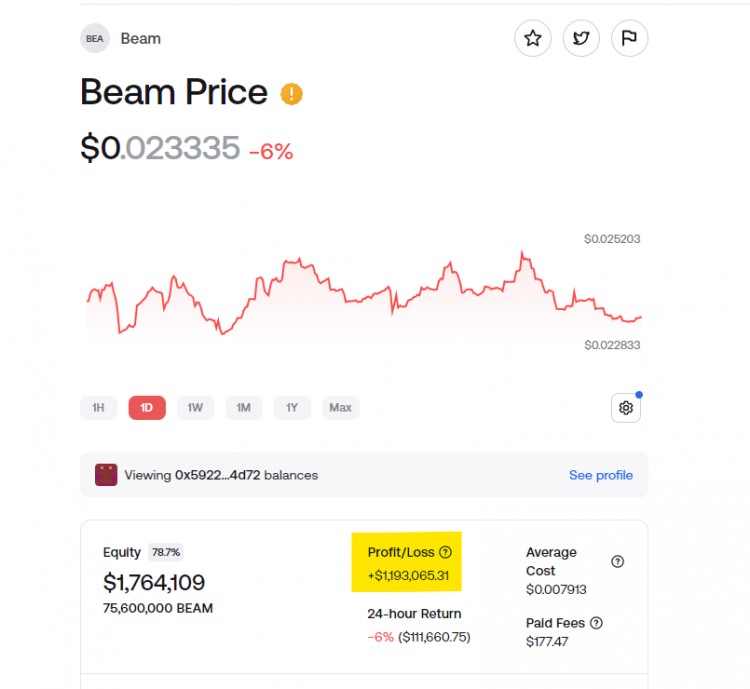
Task: Click the orange warning icon beside Beam Price
Action: [291, 93]
